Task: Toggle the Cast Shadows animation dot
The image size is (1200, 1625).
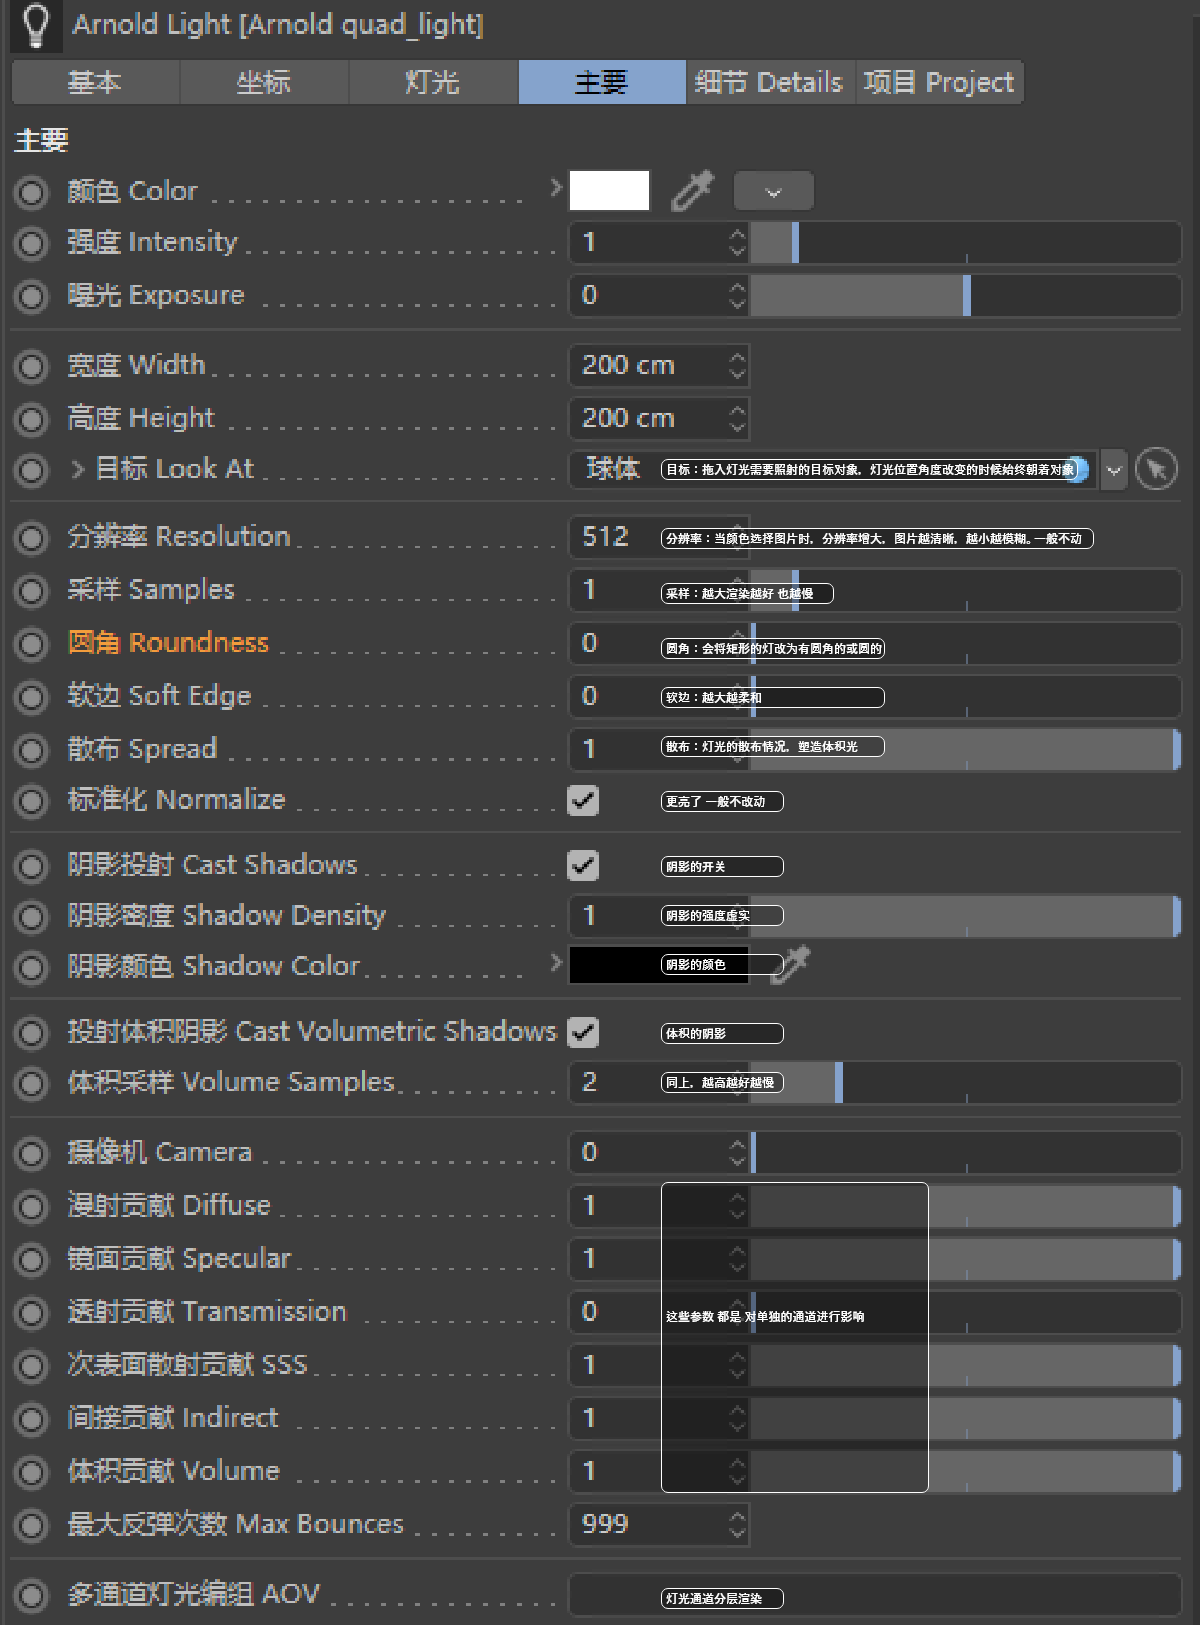Action: [31, 866]
